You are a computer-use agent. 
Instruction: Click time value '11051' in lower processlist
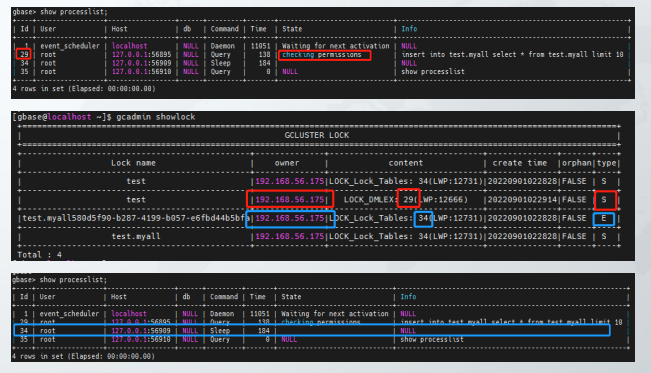[259, 314]
